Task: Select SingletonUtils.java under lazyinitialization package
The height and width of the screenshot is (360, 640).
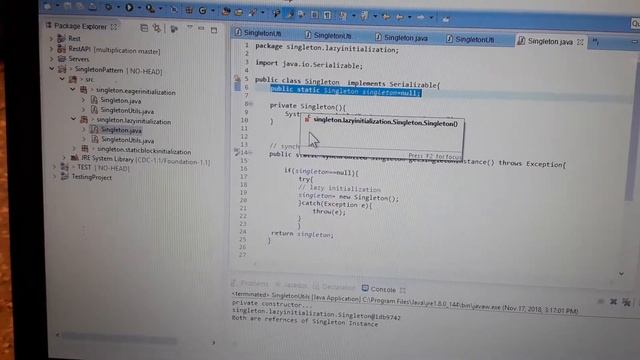Action: [x=128, y=140]
